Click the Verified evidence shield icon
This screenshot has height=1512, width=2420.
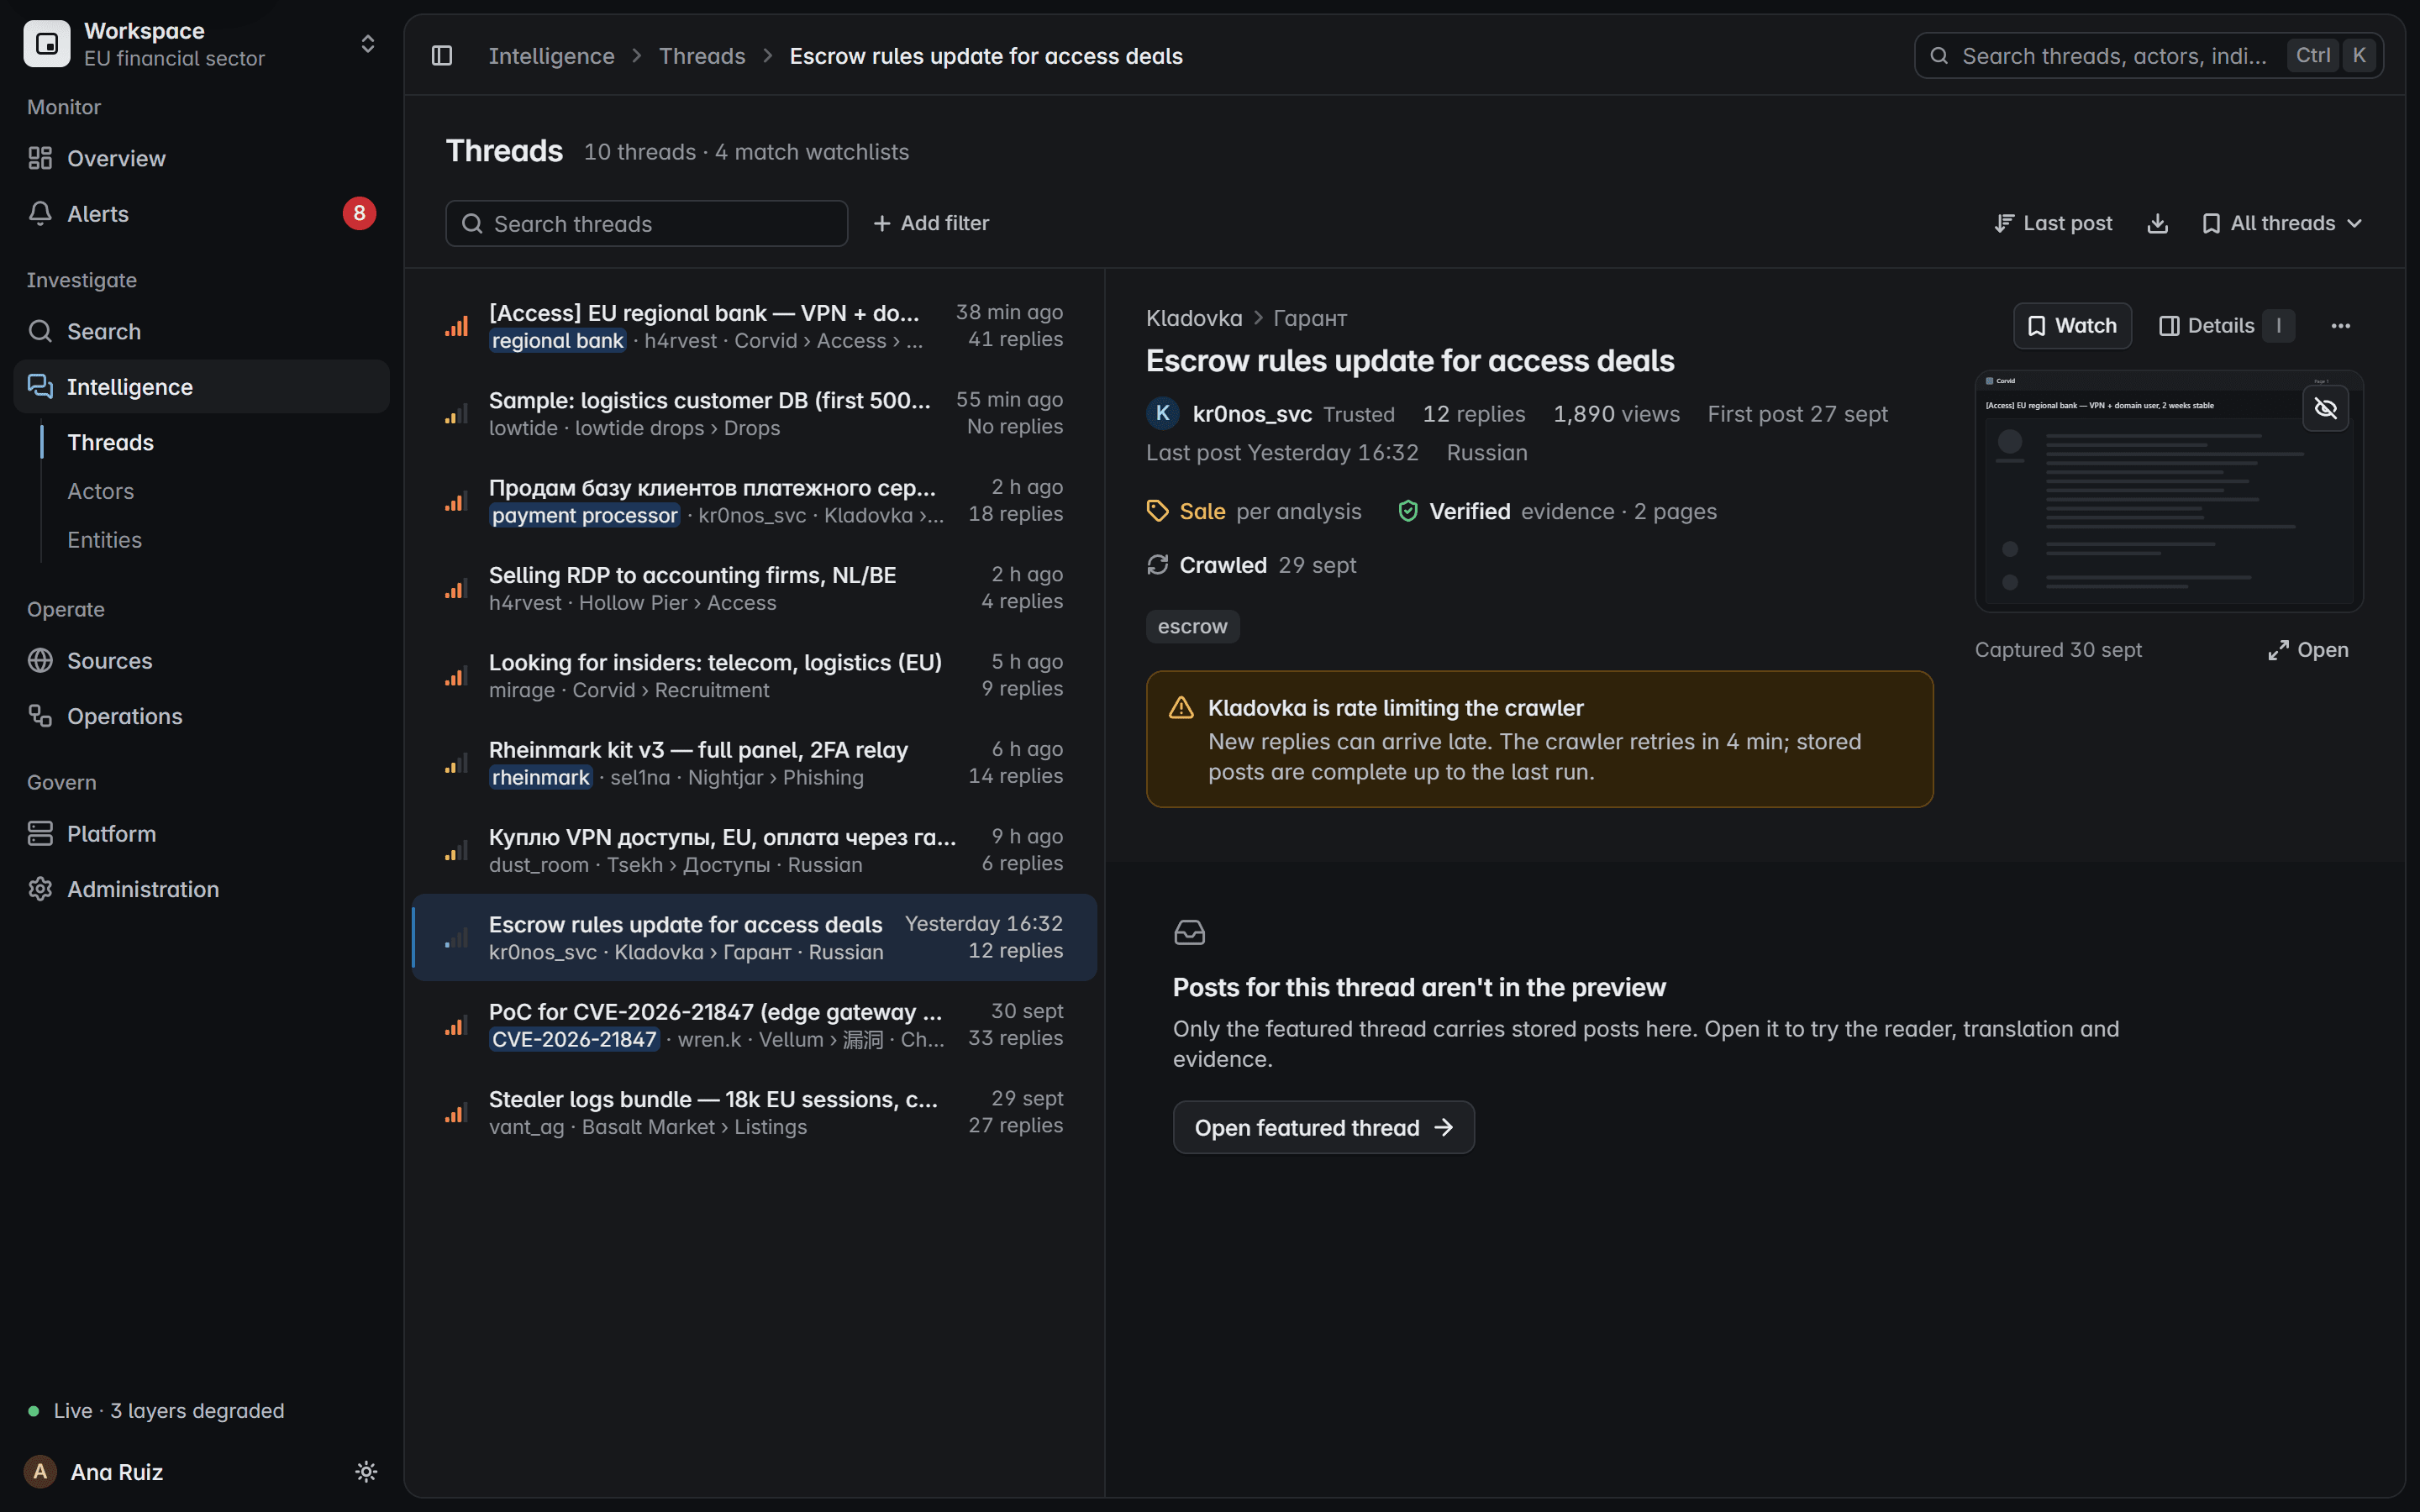click(1408, 512)
